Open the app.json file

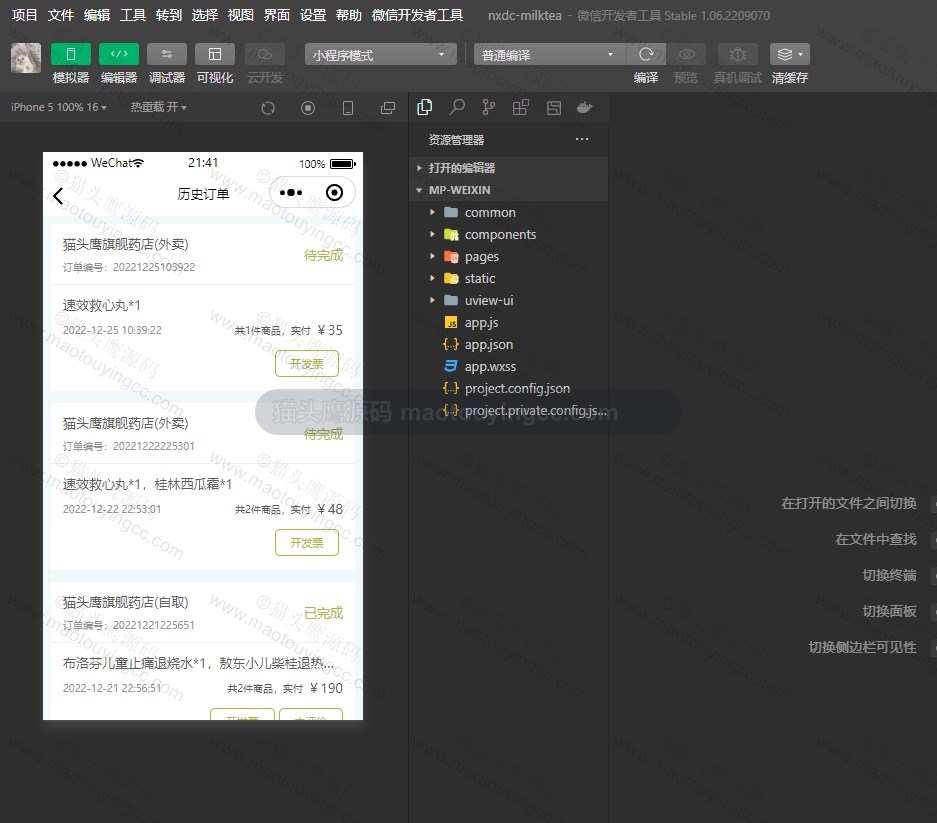pyautogui.click(x=509, y=344)
